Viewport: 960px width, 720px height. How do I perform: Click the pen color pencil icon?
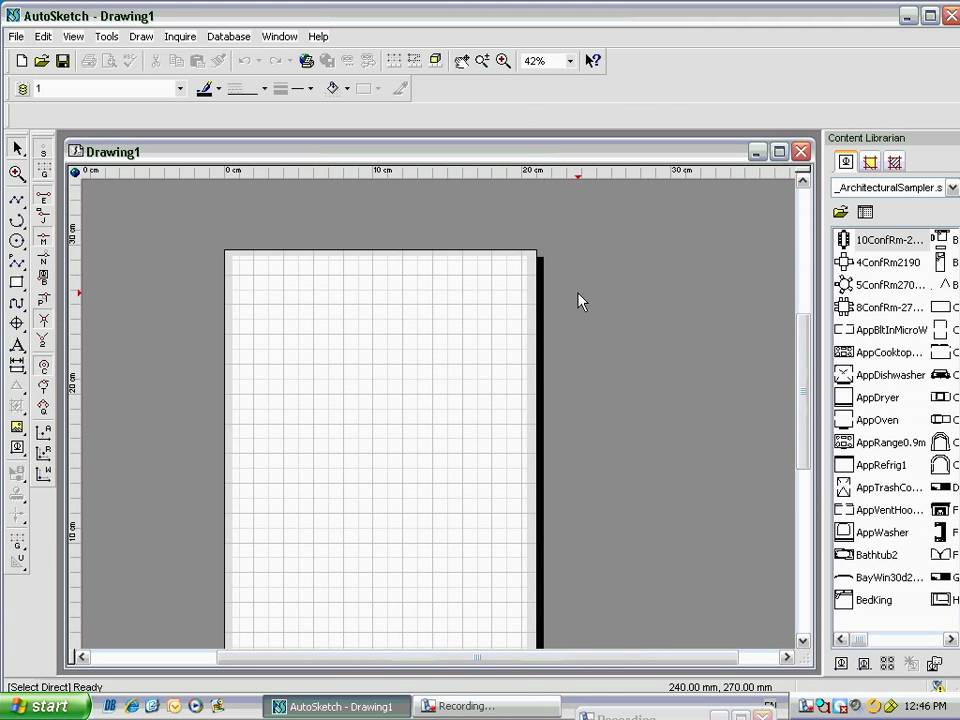tap(204, 89)
